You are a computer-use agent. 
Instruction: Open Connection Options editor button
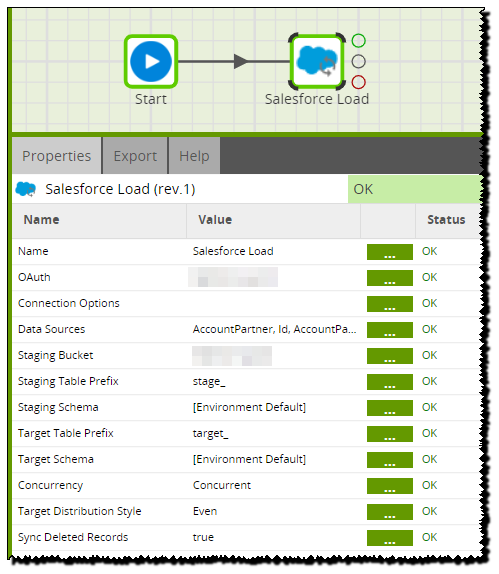pyautogui.click(x=390, y=304)
